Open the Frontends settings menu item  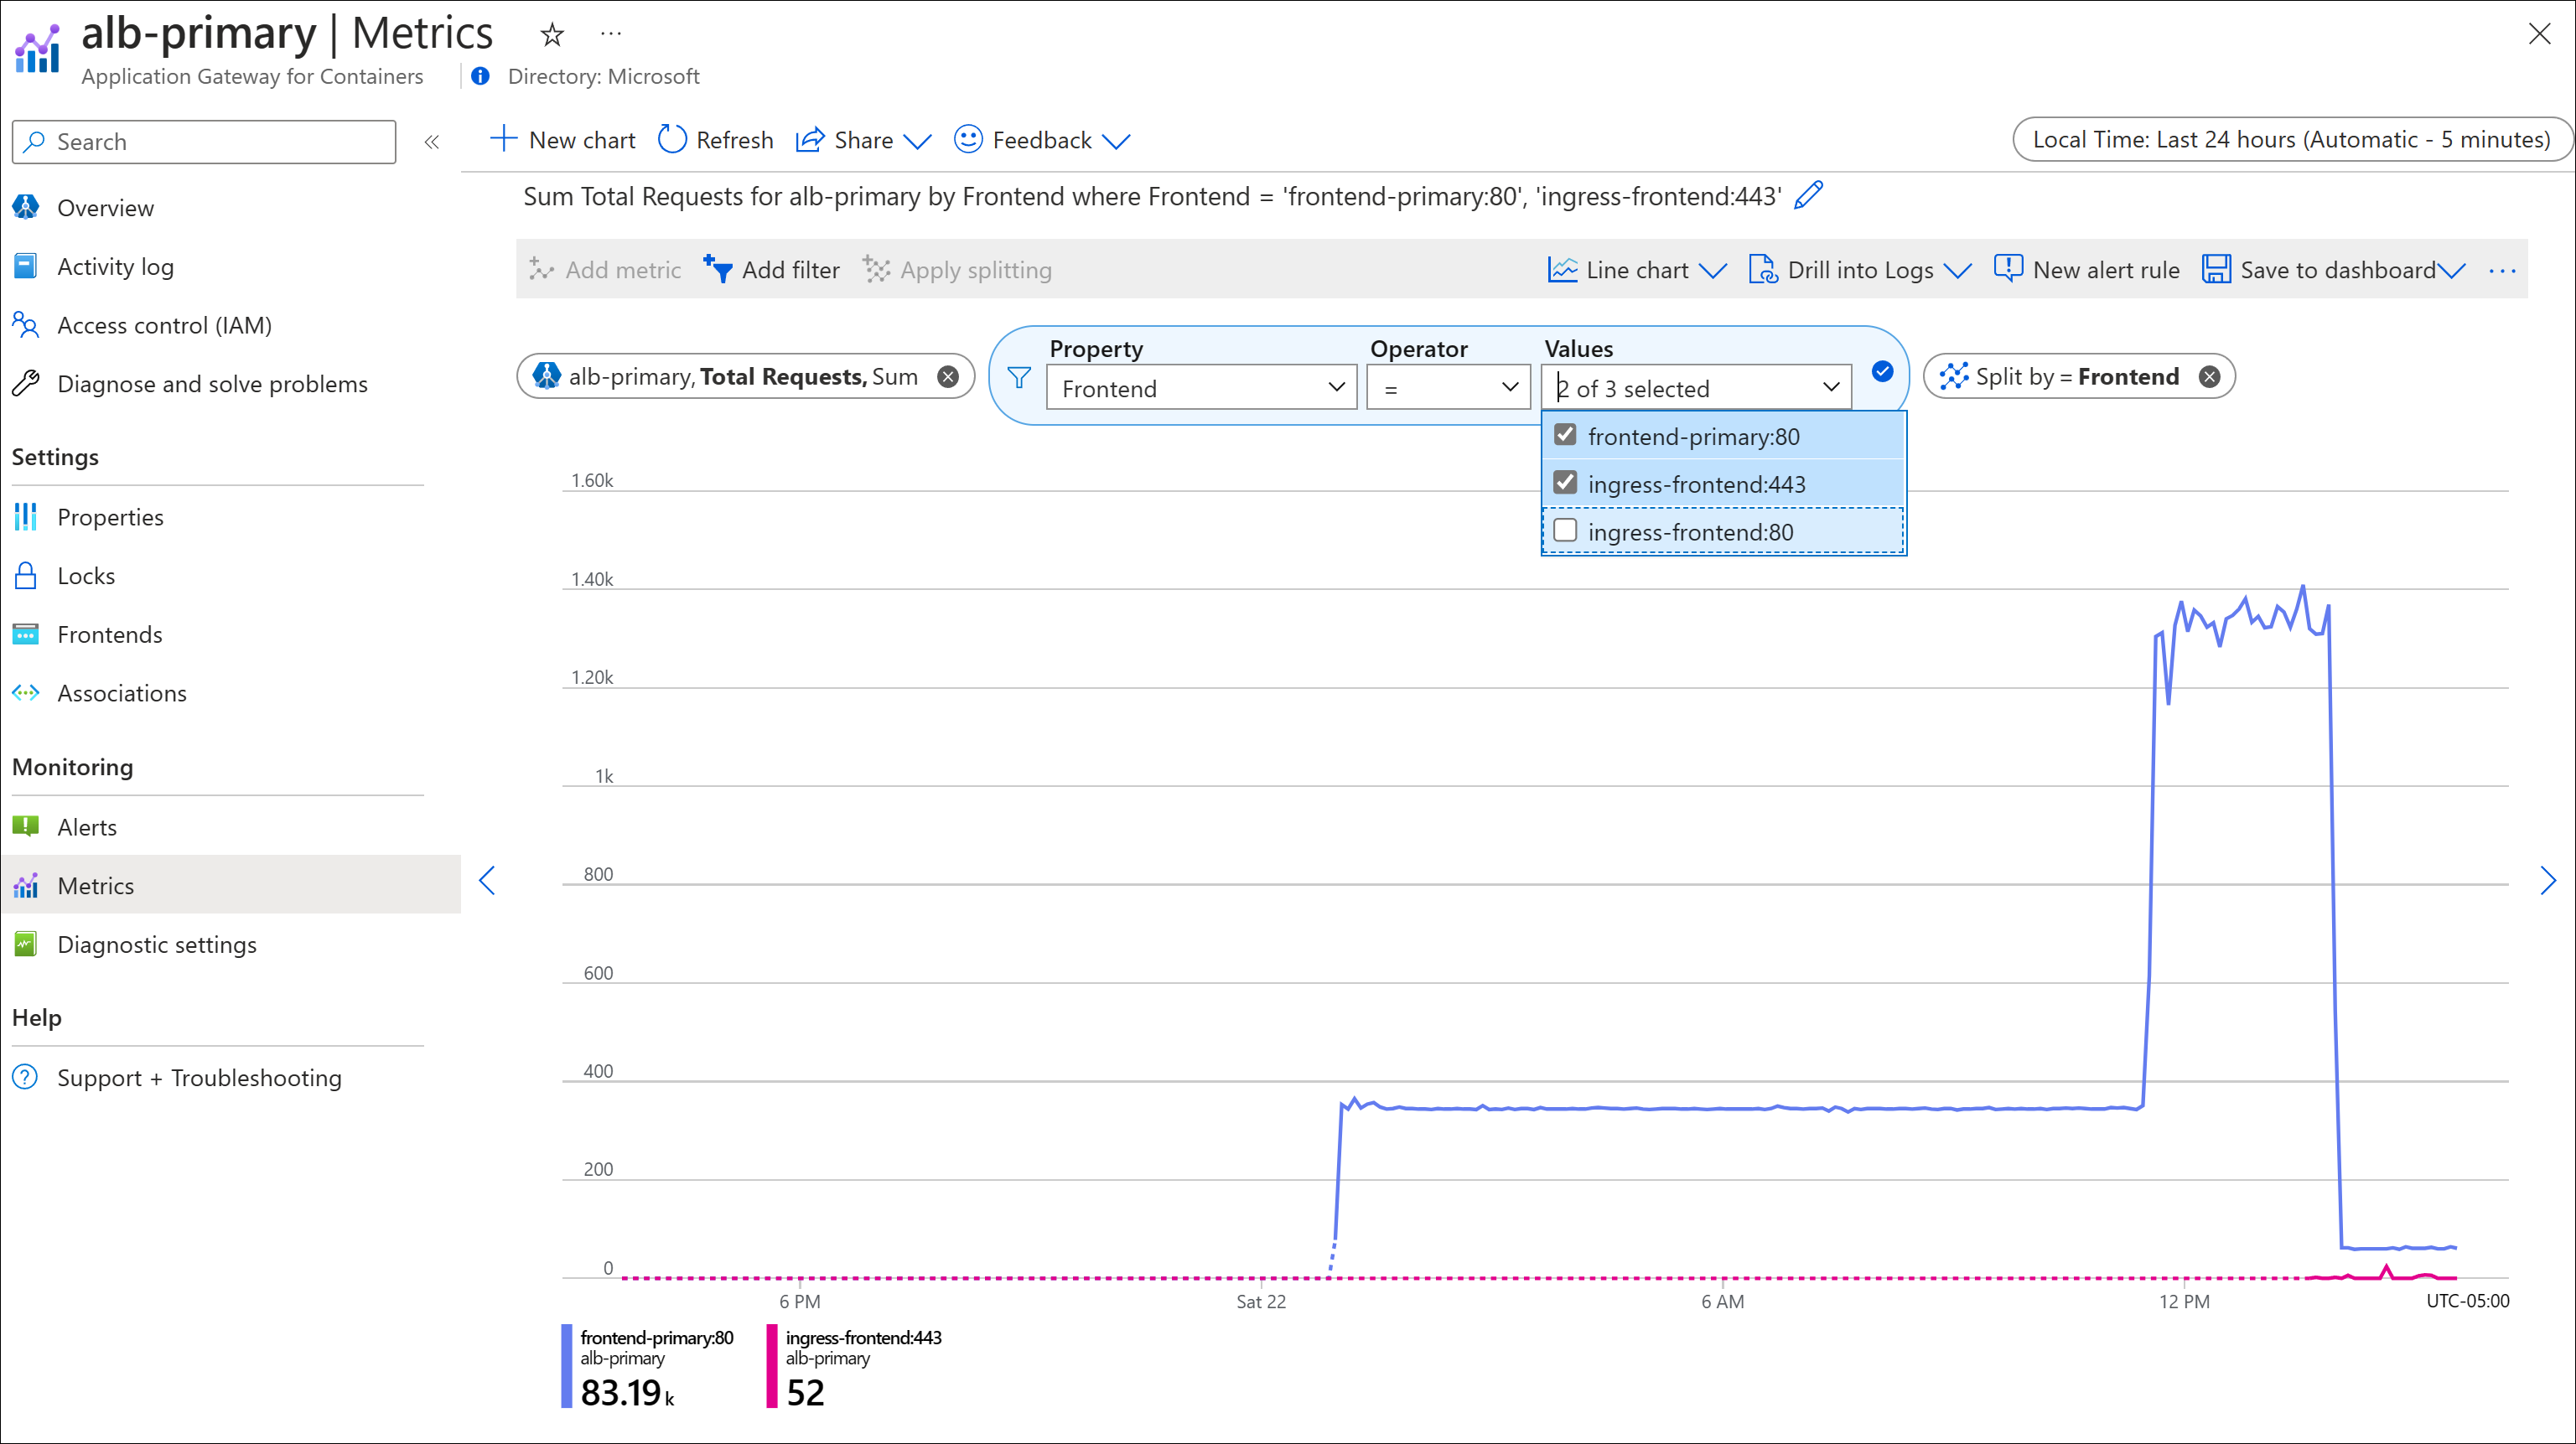[x=108, y=634]
